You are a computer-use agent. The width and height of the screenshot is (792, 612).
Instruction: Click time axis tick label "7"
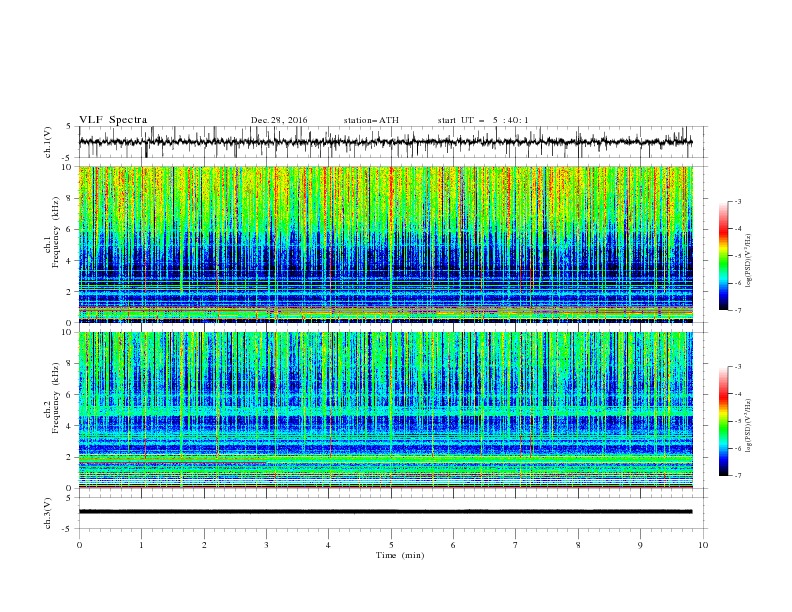516,545
